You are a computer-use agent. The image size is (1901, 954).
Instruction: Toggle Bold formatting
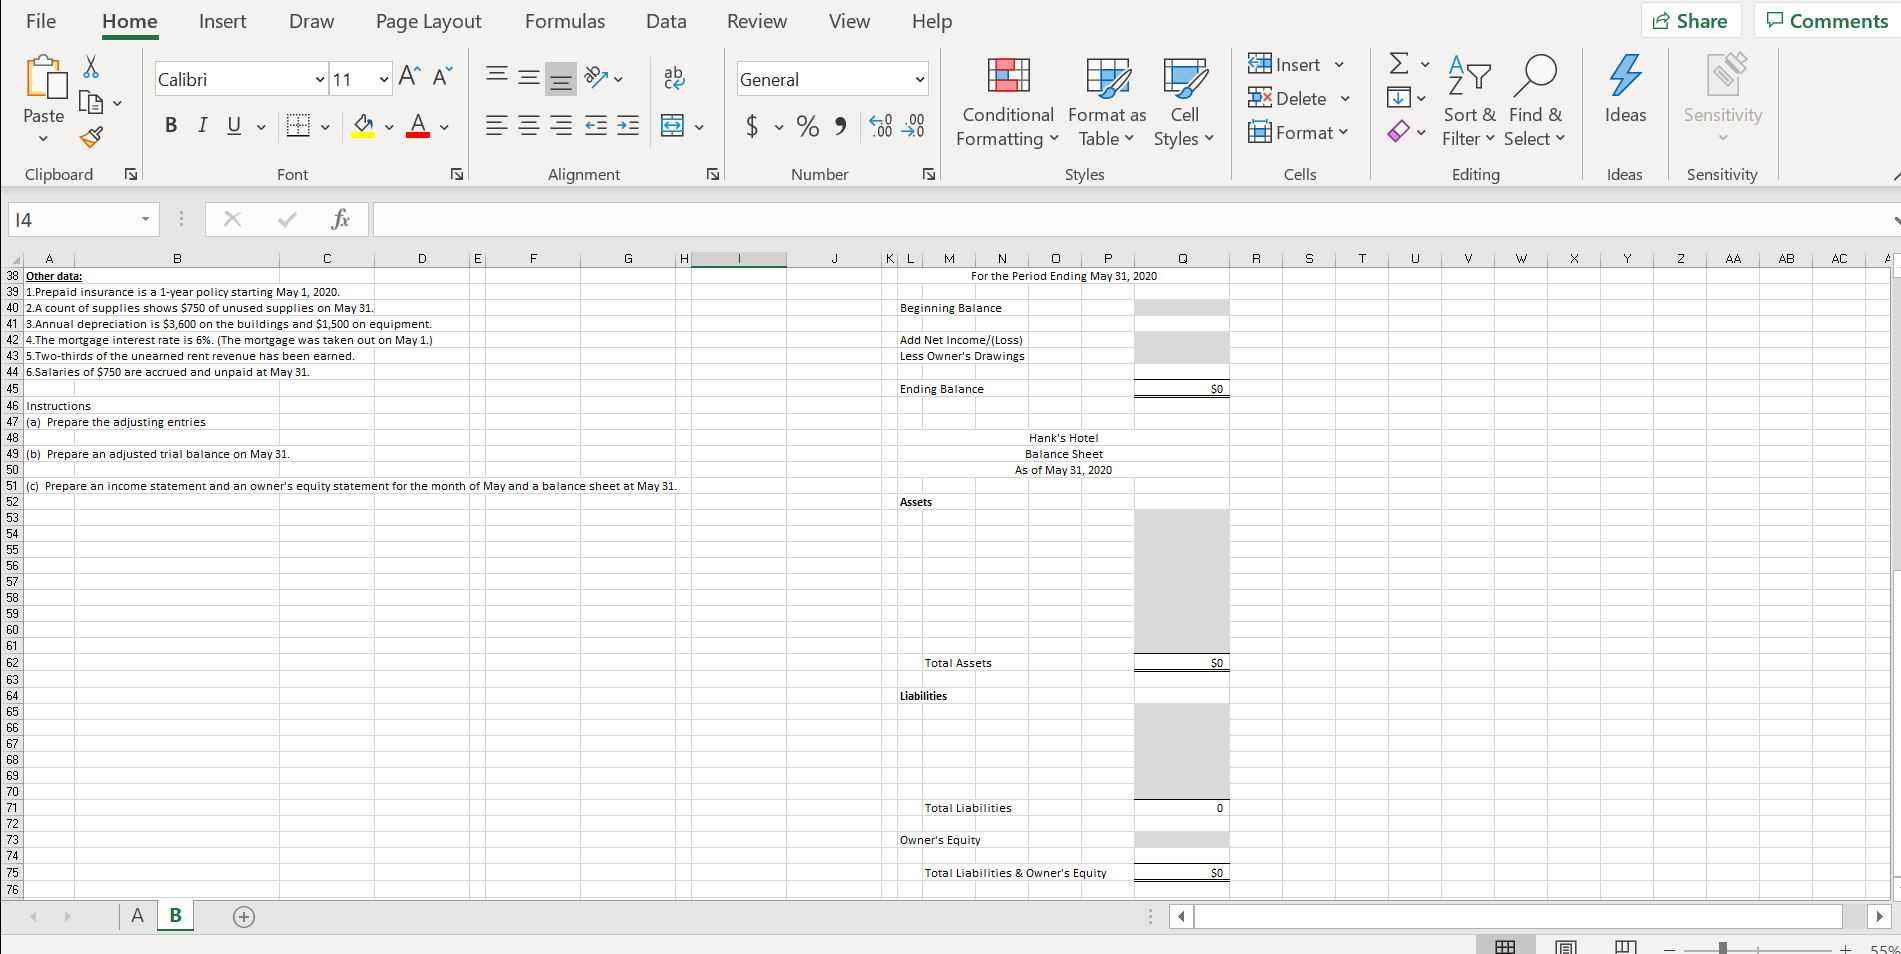(x=171, y=125)
